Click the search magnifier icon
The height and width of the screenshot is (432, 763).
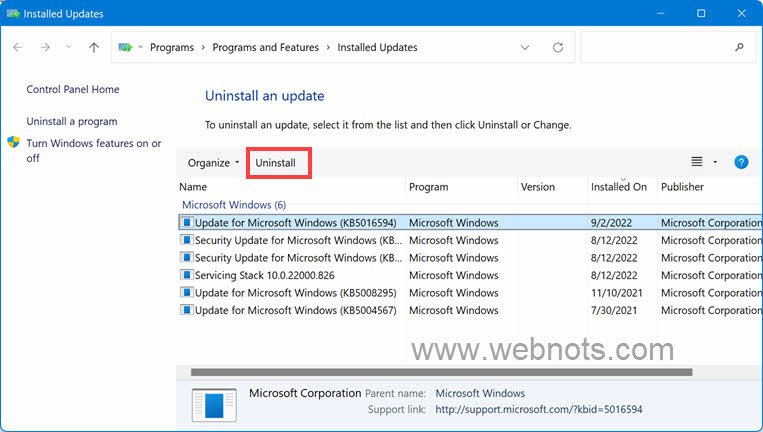coord(739,47)
